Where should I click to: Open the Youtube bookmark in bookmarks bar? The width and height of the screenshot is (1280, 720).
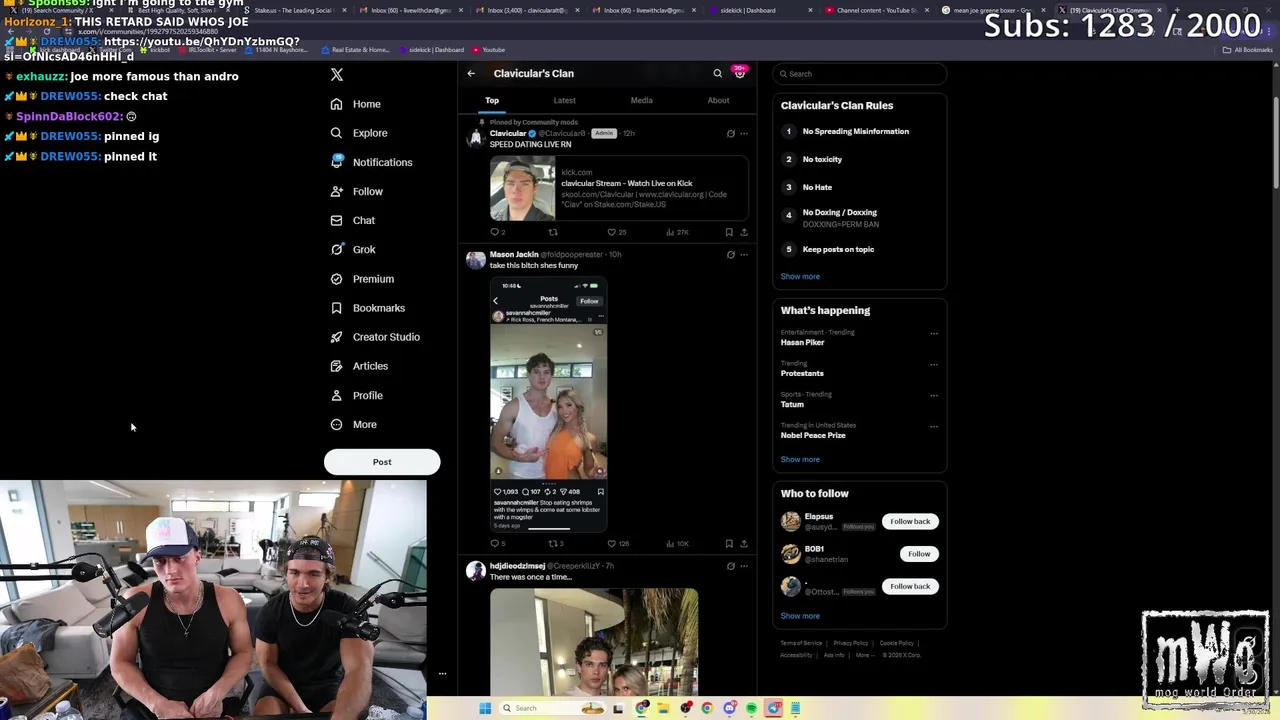(x=488, y=49)
